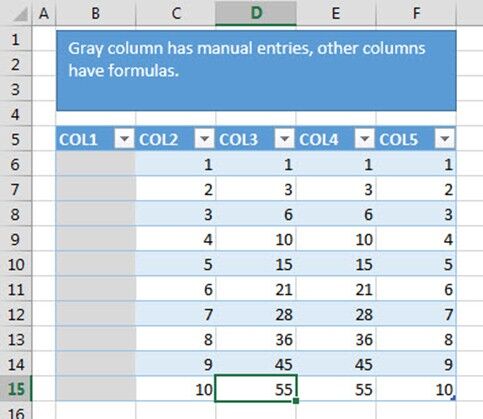Open the COL1 filter dropdown
Viewport: 483px width, 419px height.
coord(124,139)
